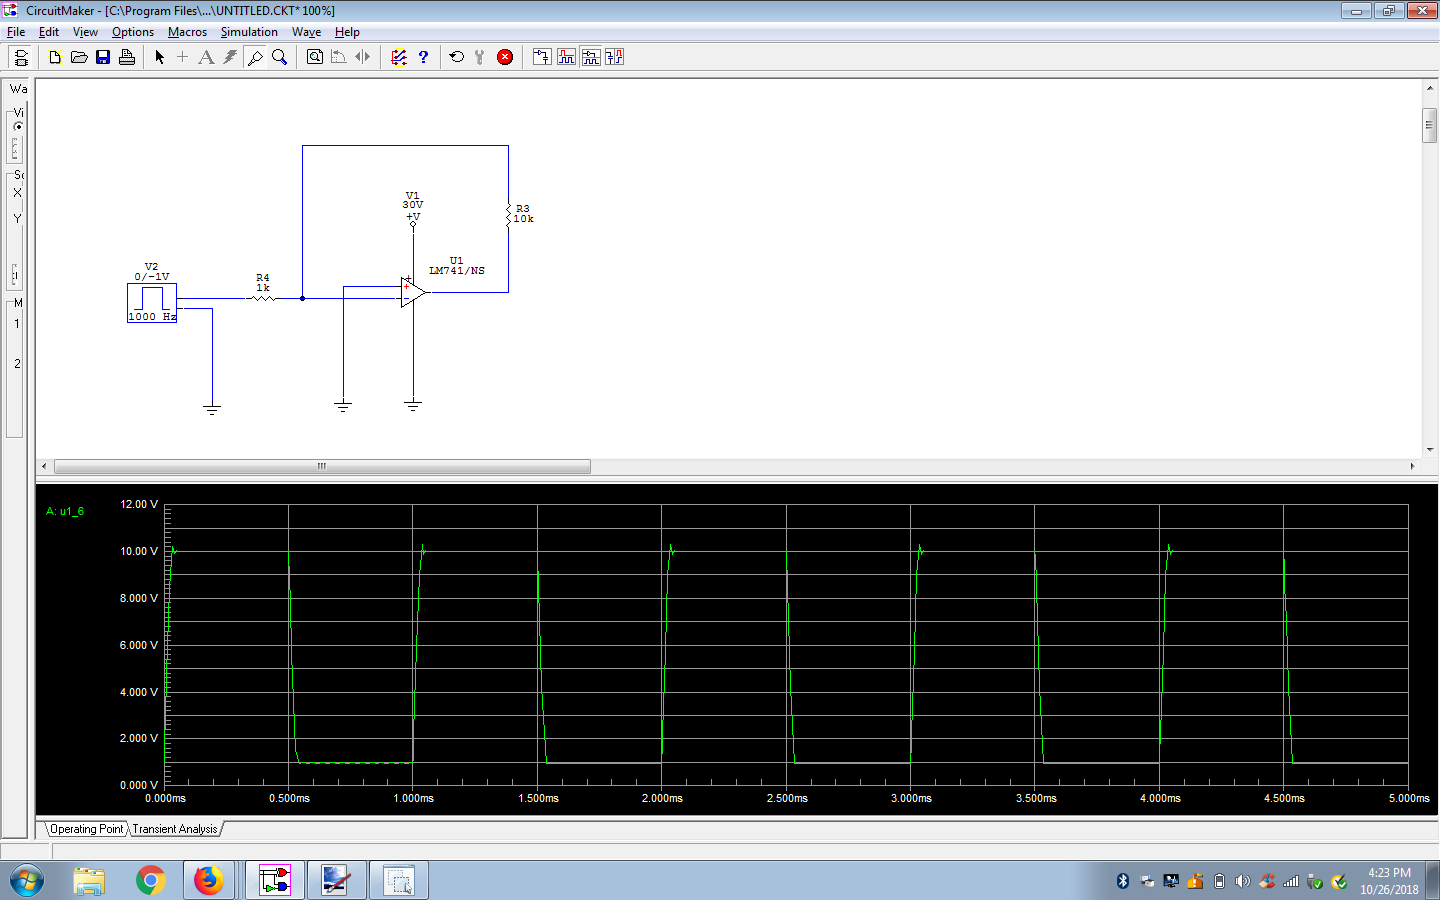Click the schematic scroll left arrow
1440x900 pixels.
(44, 466)
